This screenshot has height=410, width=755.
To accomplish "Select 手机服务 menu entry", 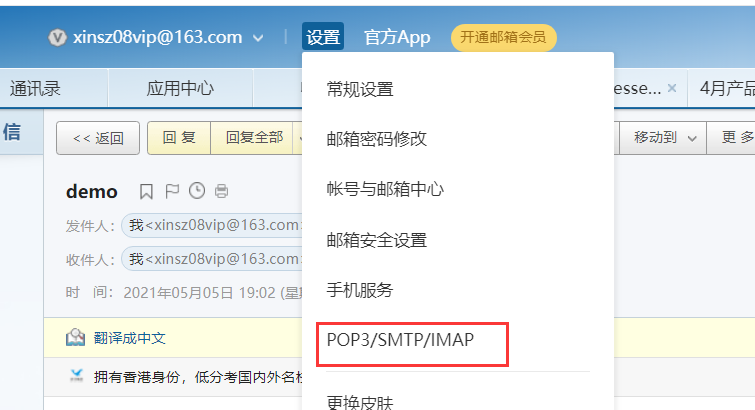I will pos(360,290).
